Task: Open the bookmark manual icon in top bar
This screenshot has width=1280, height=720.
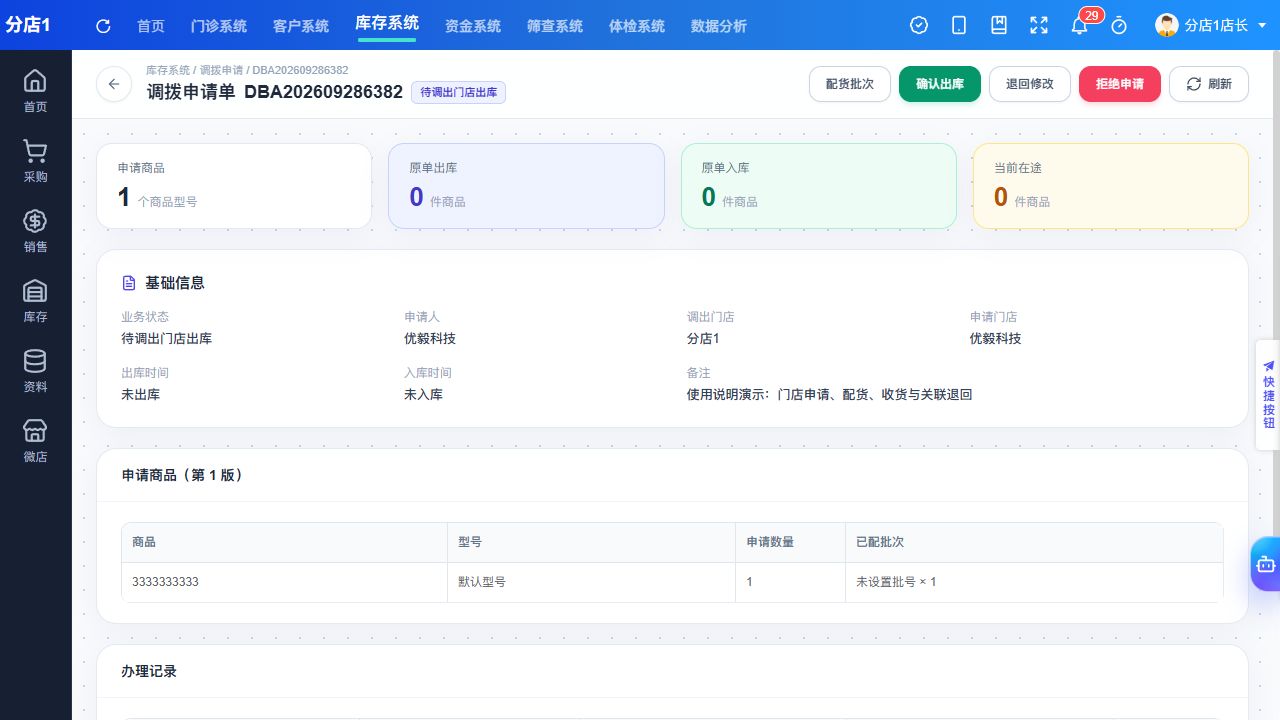Action: click(x=999, y=26)
